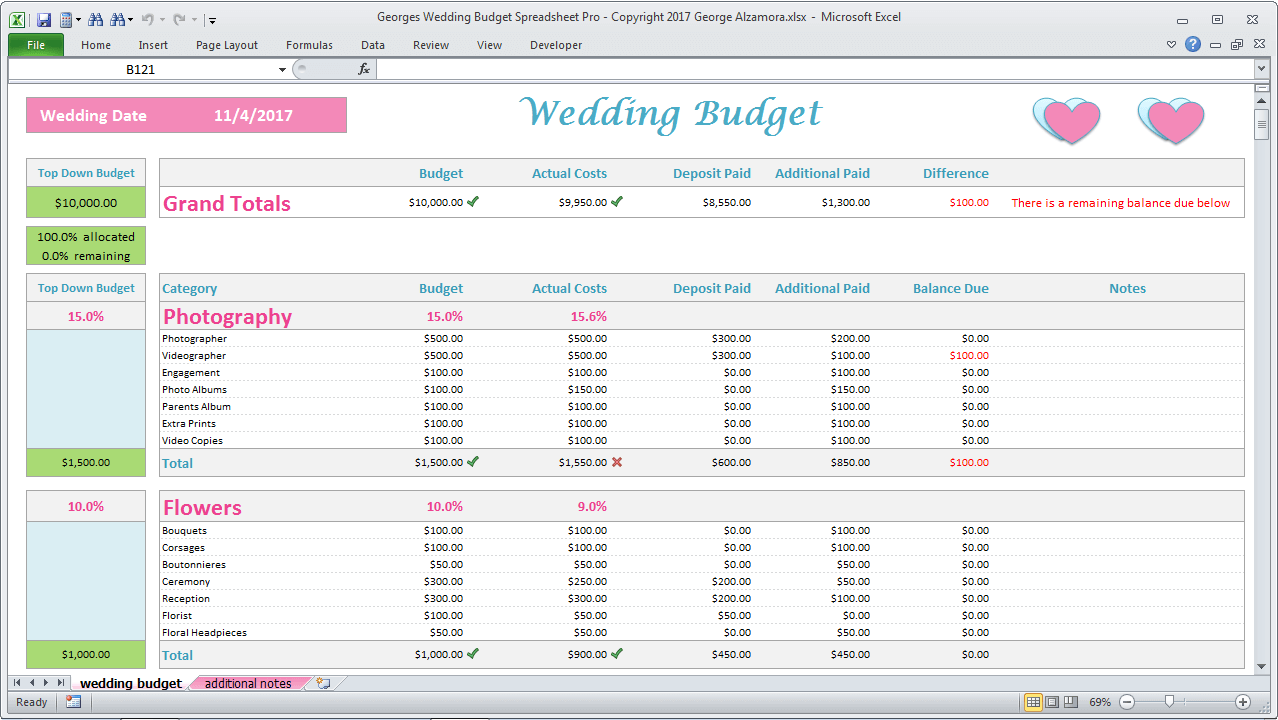
Task: Open Excel Help via question mark icon
Action: coord(1193,45)
